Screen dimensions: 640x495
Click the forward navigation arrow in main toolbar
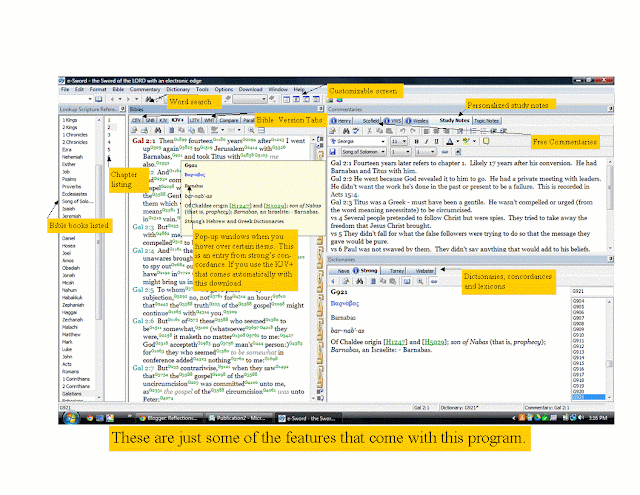click(128, 99)
